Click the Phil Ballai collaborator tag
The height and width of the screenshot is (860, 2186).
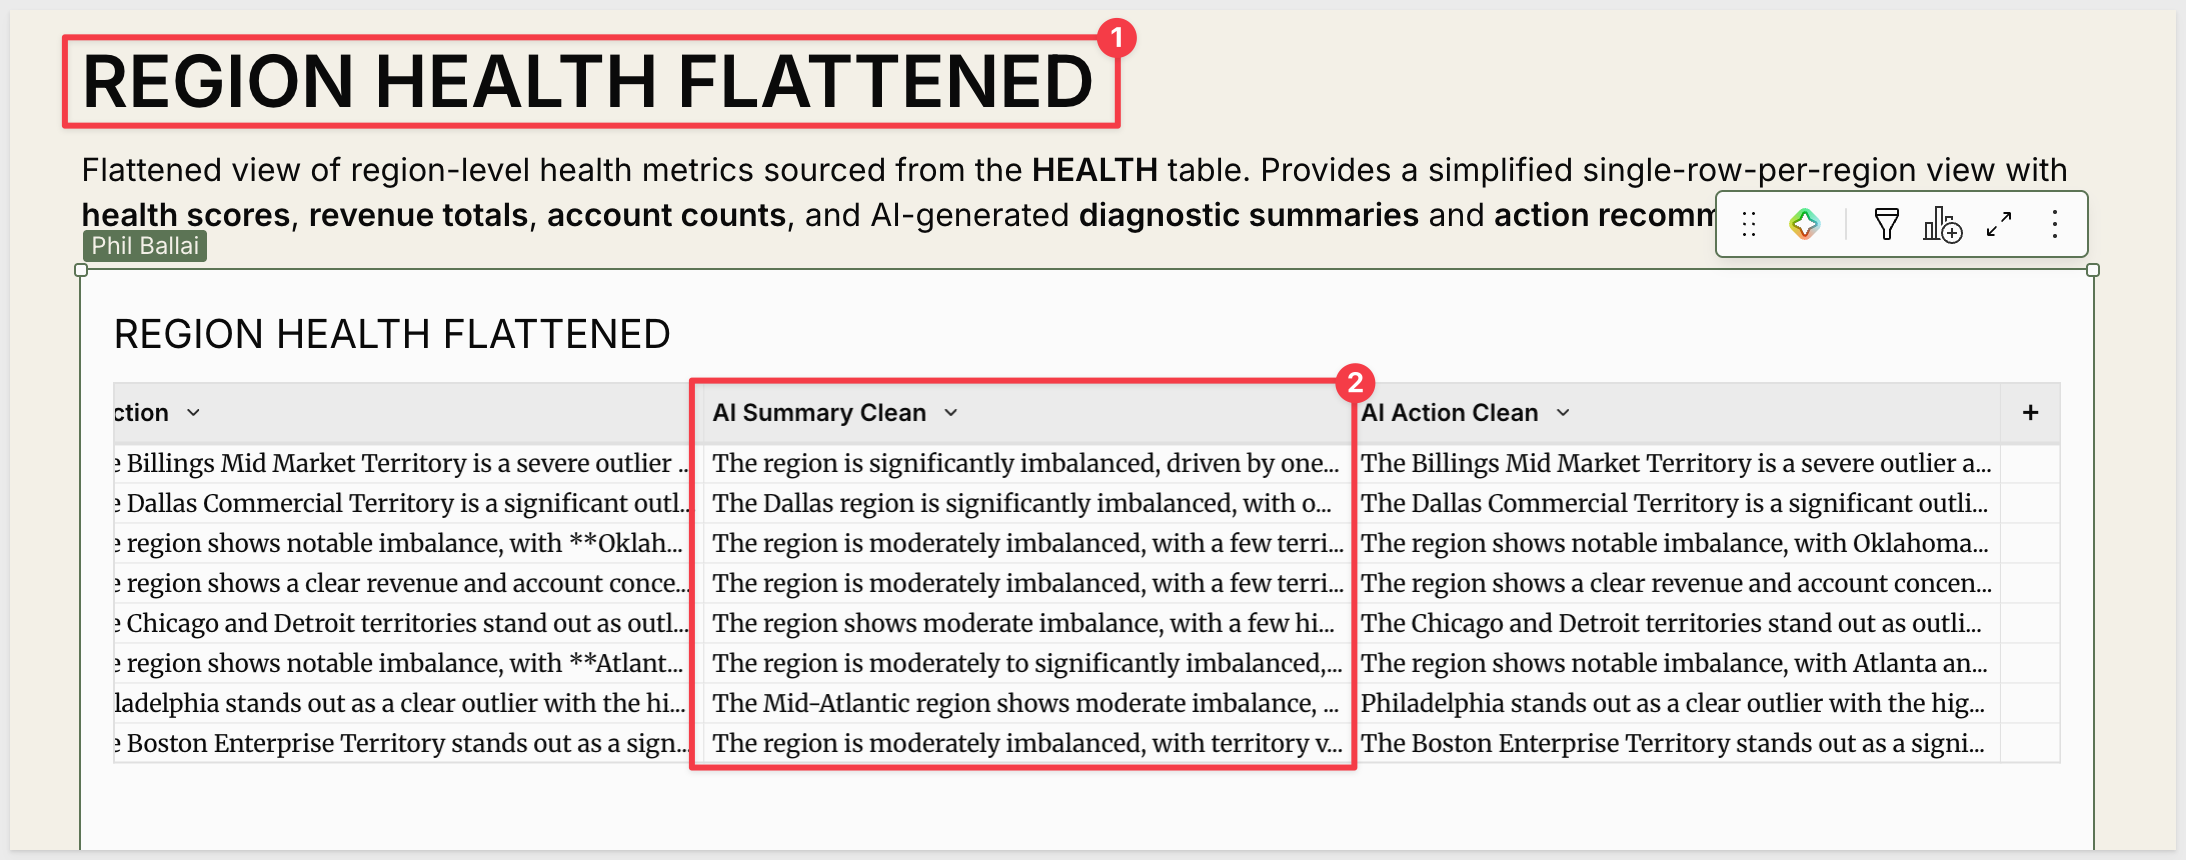tap(145, 246)
